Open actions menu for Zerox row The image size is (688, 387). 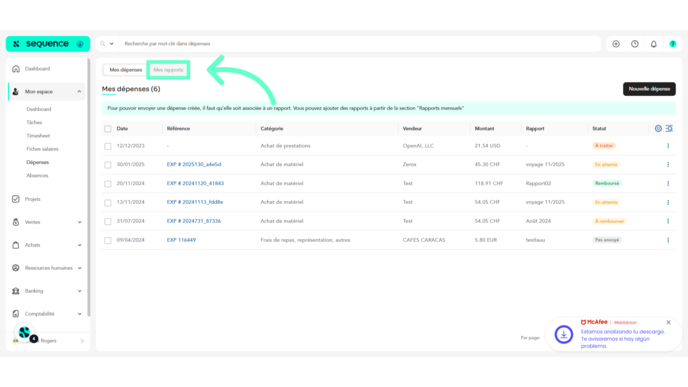pyautogui.click(x=668, y=165)
